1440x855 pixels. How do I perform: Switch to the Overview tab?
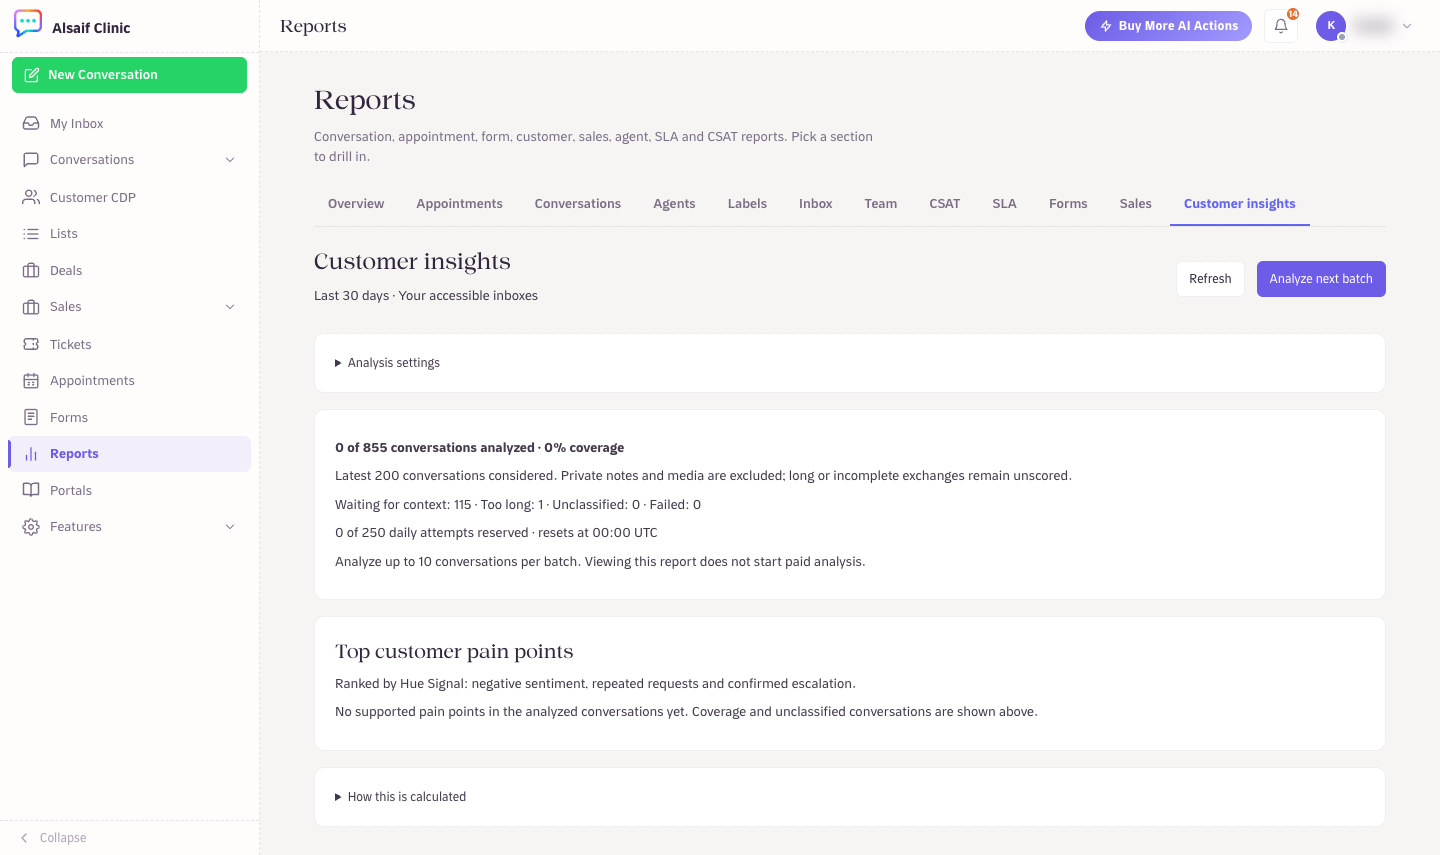[x=356, y=204]
